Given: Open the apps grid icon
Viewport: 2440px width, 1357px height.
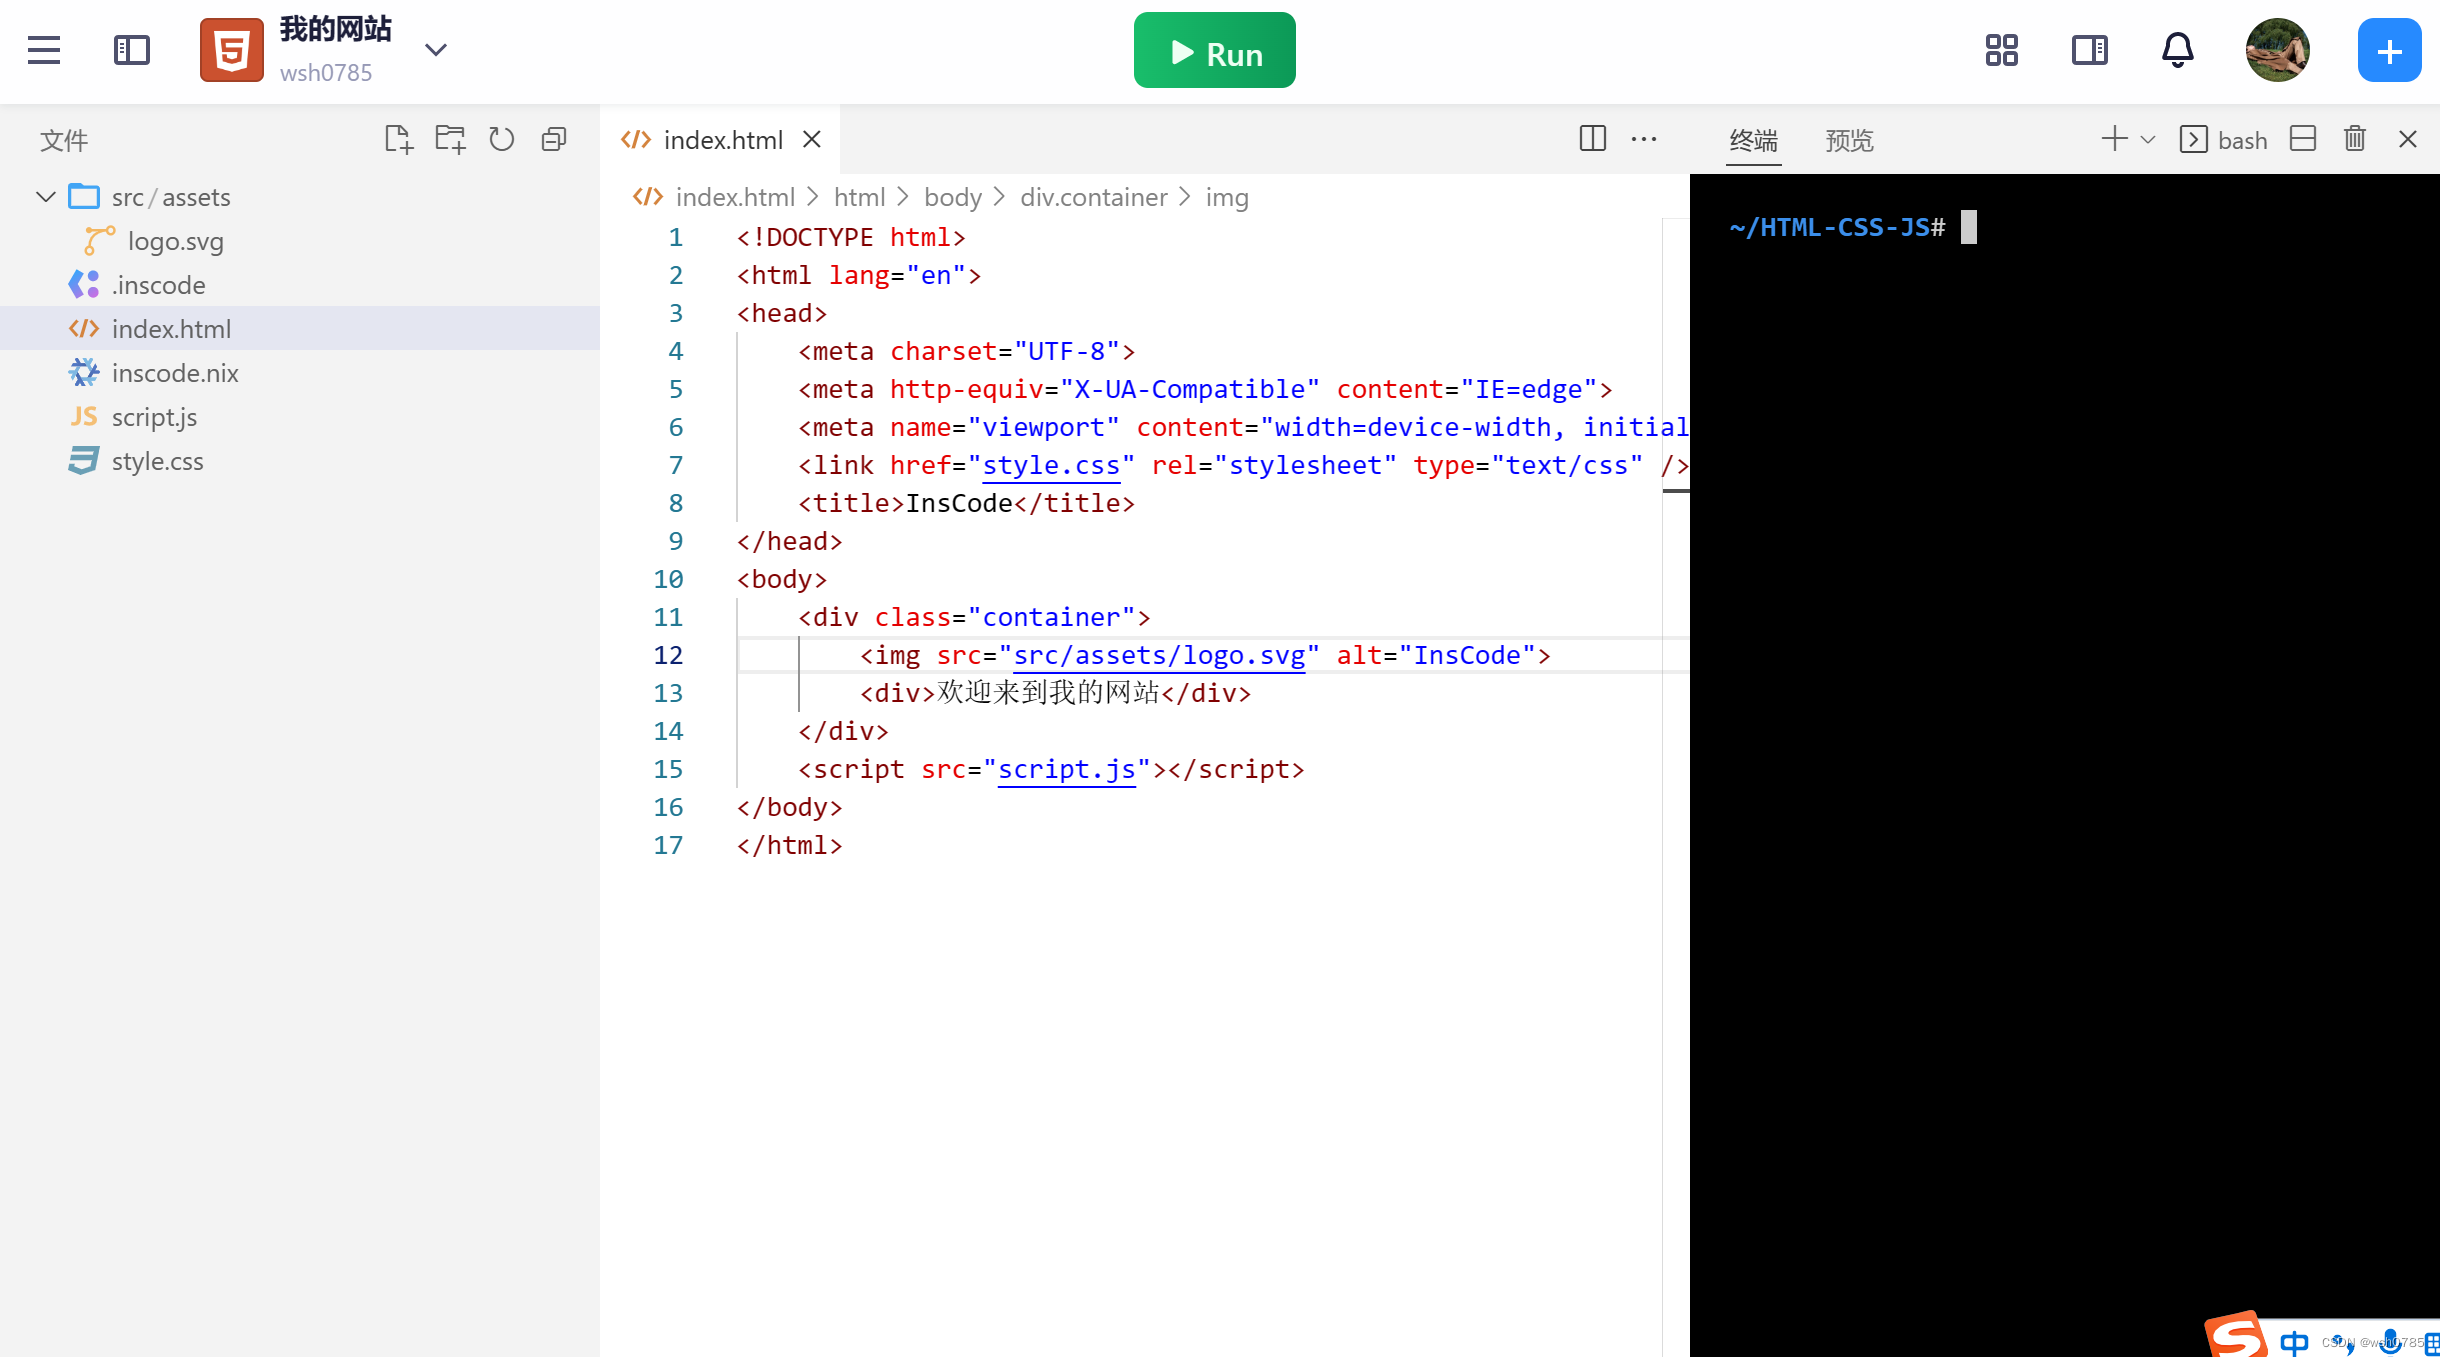Looking at the screenshot, I should 2002,50.
